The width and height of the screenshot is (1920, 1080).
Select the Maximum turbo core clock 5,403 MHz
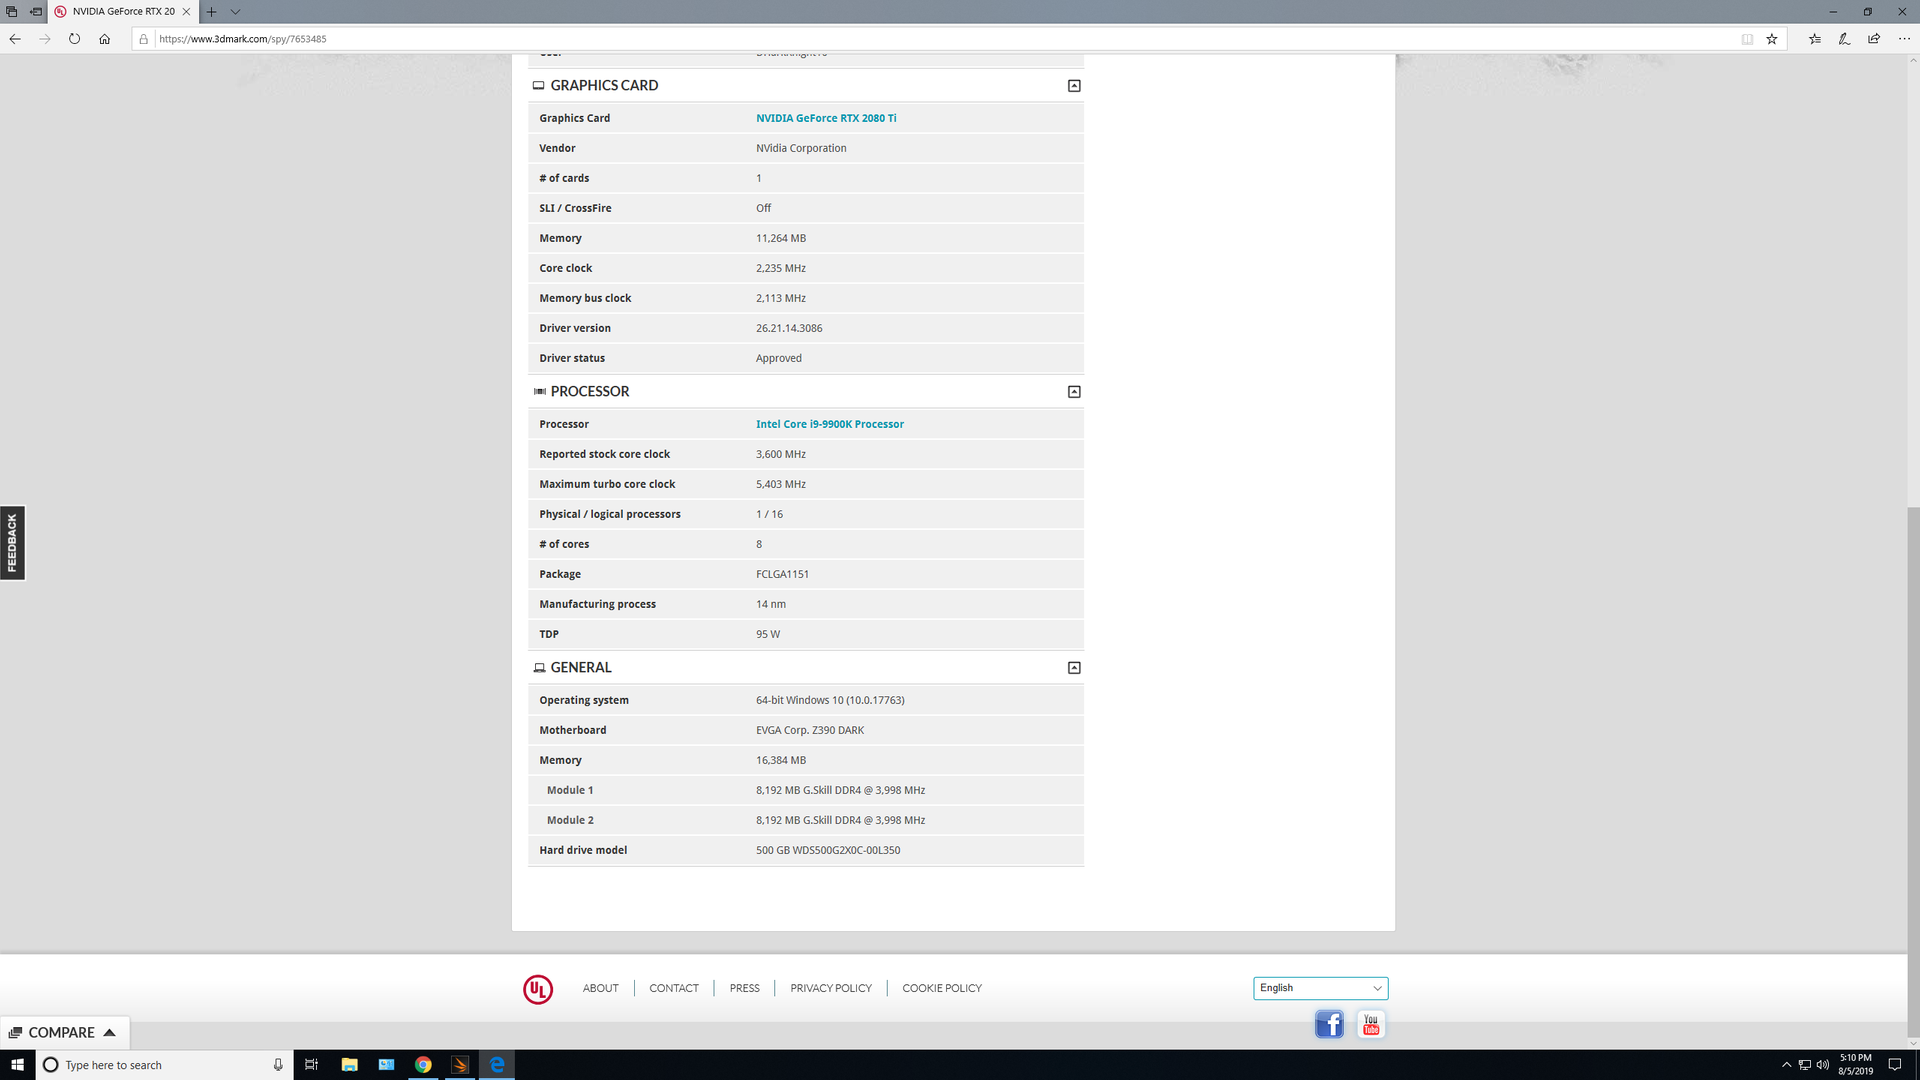(x=781, y=484)
